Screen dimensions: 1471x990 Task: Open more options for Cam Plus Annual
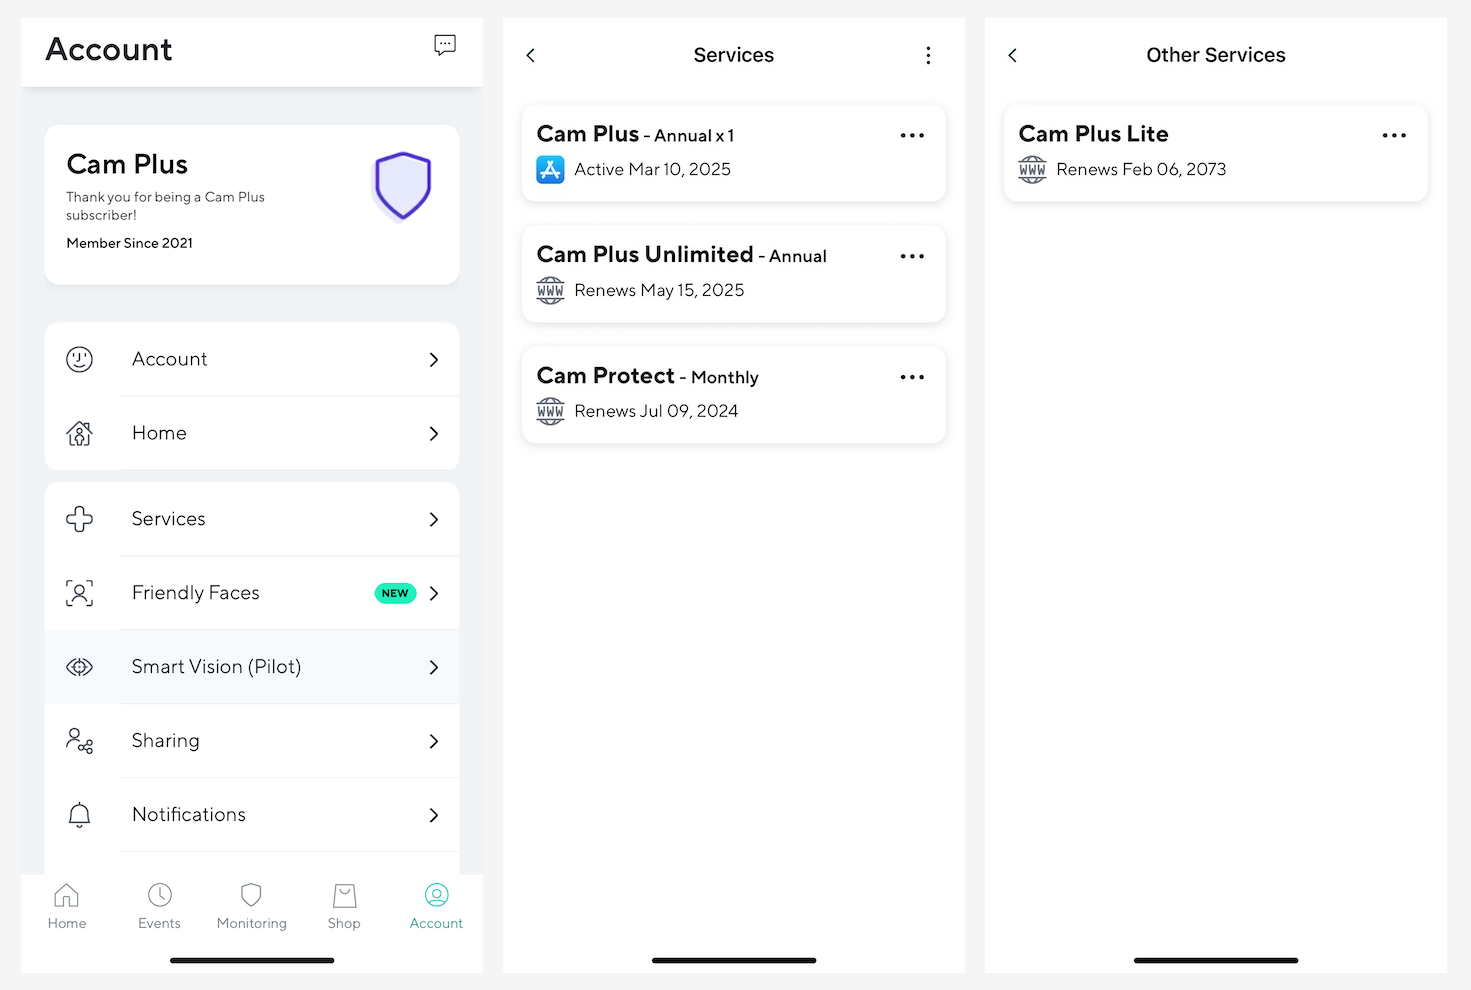pos(912,135)
